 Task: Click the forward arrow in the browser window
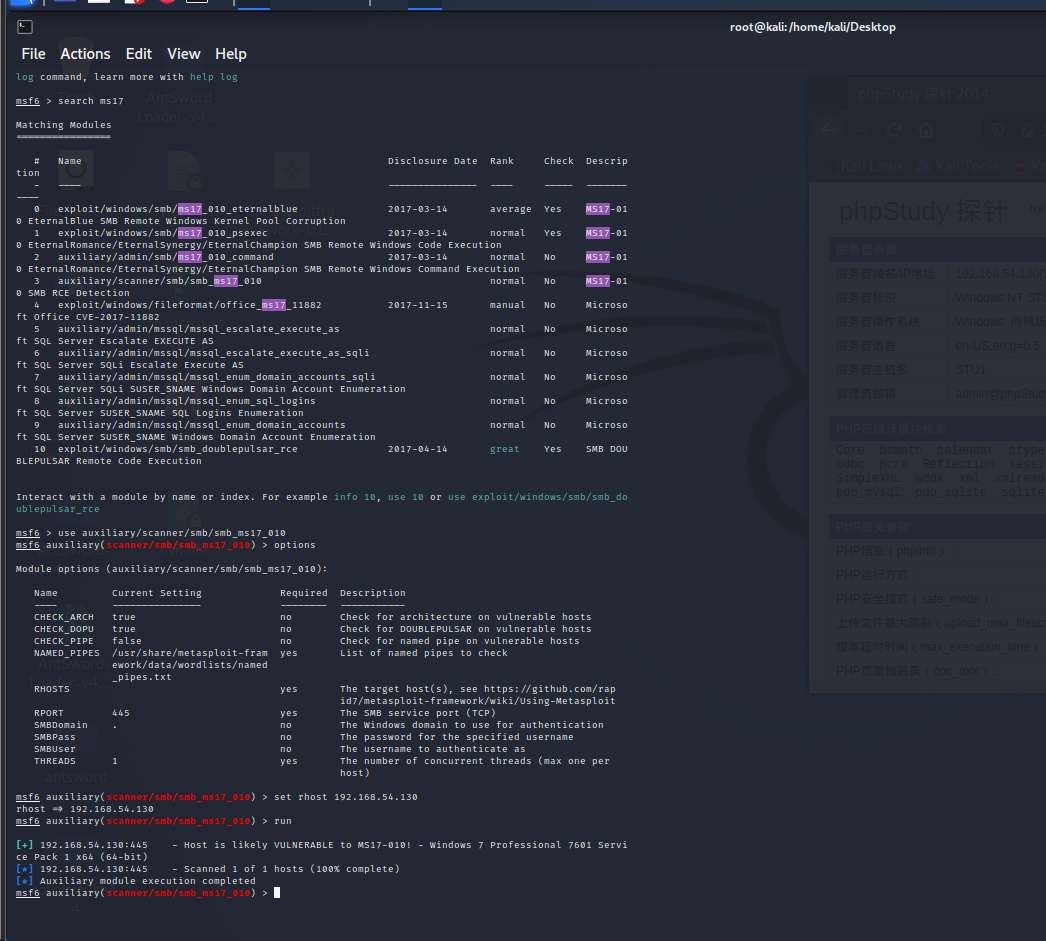[x=863, y=130]
